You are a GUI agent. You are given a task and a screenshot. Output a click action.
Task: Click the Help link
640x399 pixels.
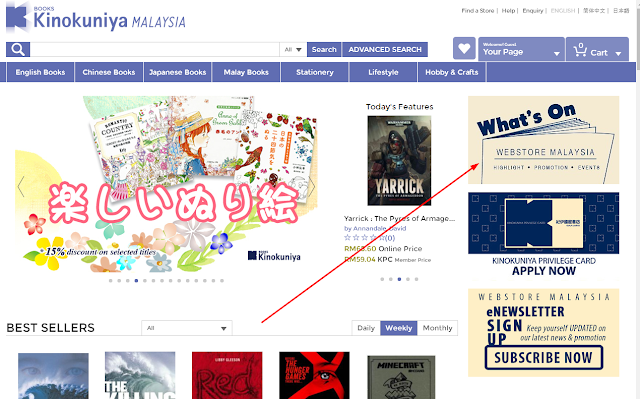click(508, 11)
